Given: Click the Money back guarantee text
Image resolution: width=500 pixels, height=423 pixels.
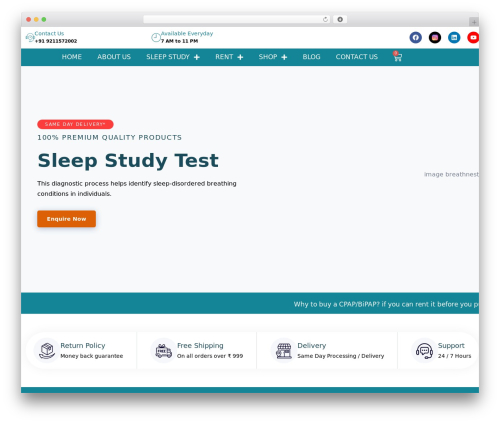Looking at the screenshot, I should point(92,356).
